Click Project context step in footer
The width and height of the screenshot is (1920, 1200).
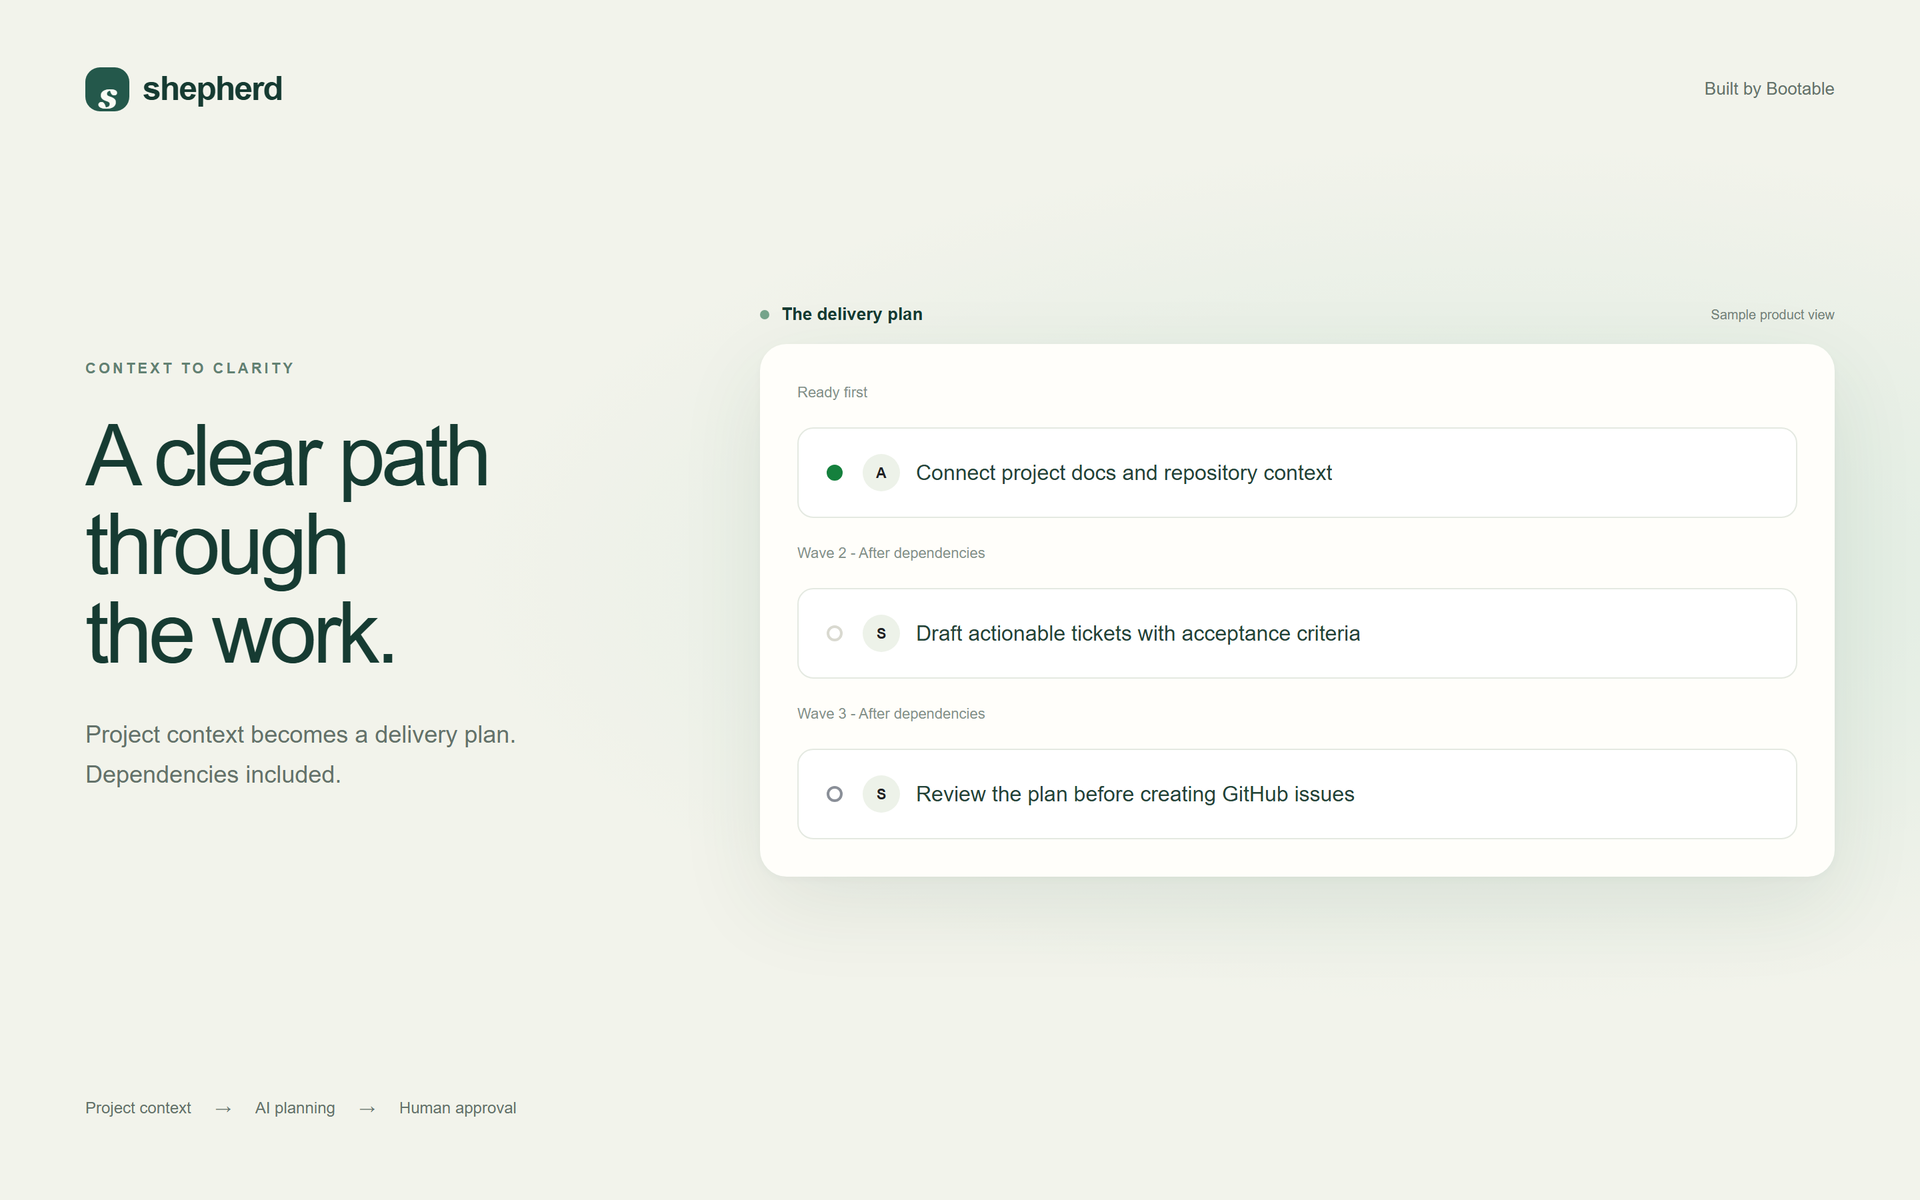pyautogui.click(x=138, y=1108)
